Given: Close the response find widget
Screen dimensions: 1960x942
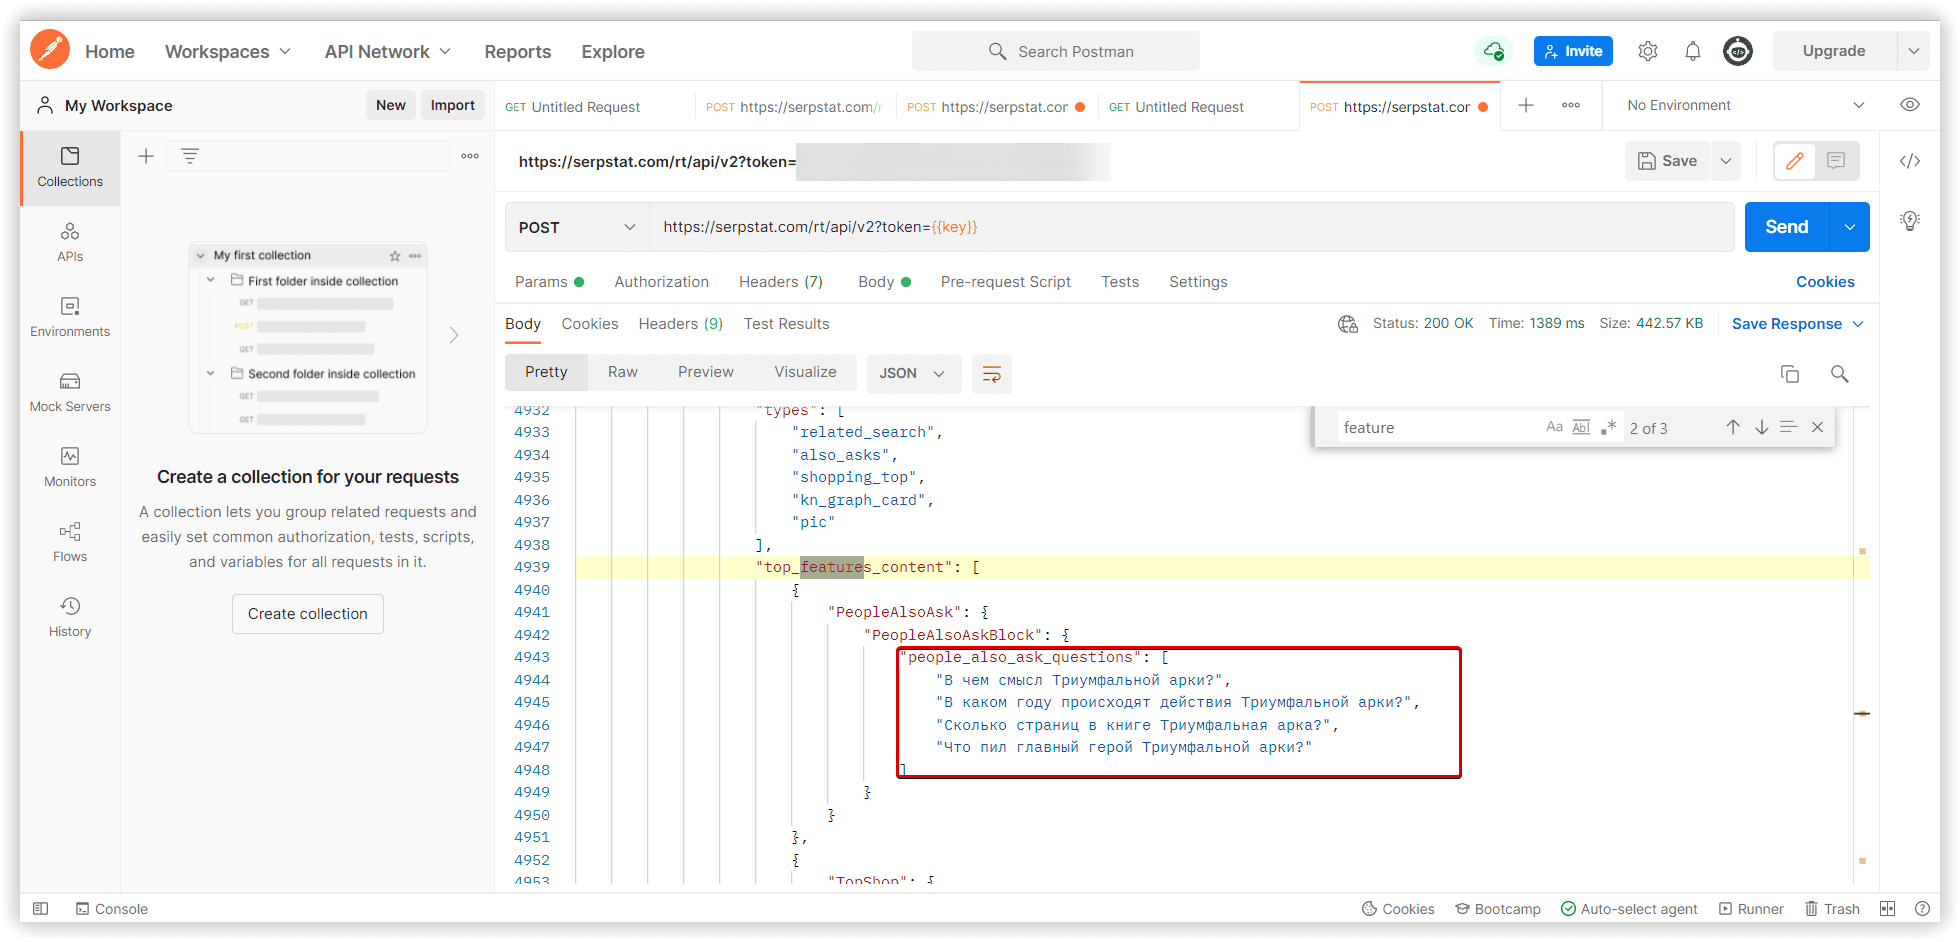Looking at the screenshot, I should (x=1817, y=427).
